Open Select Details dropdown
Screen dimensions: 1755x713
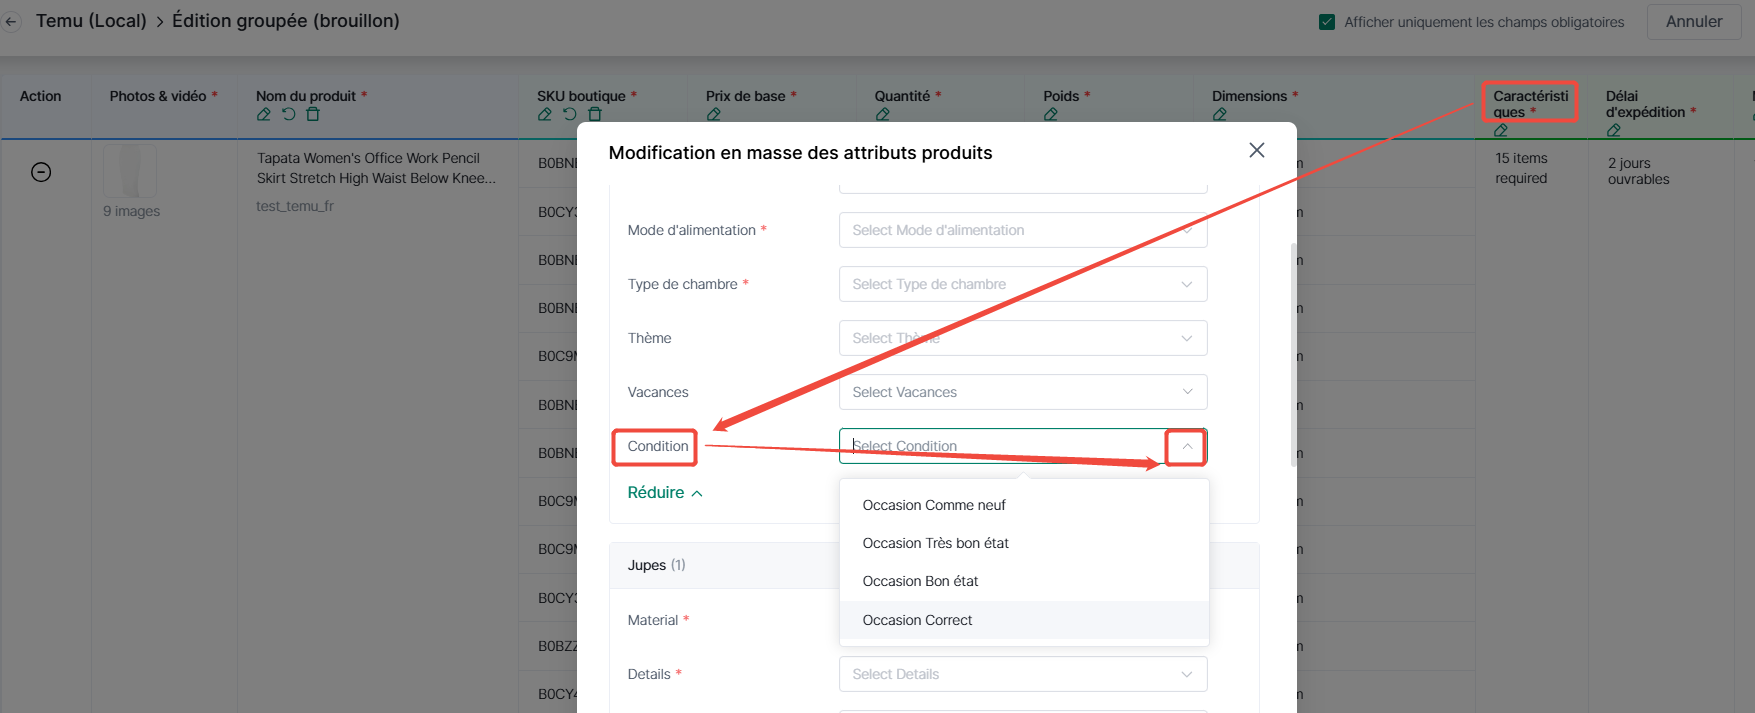(1023, 674)
